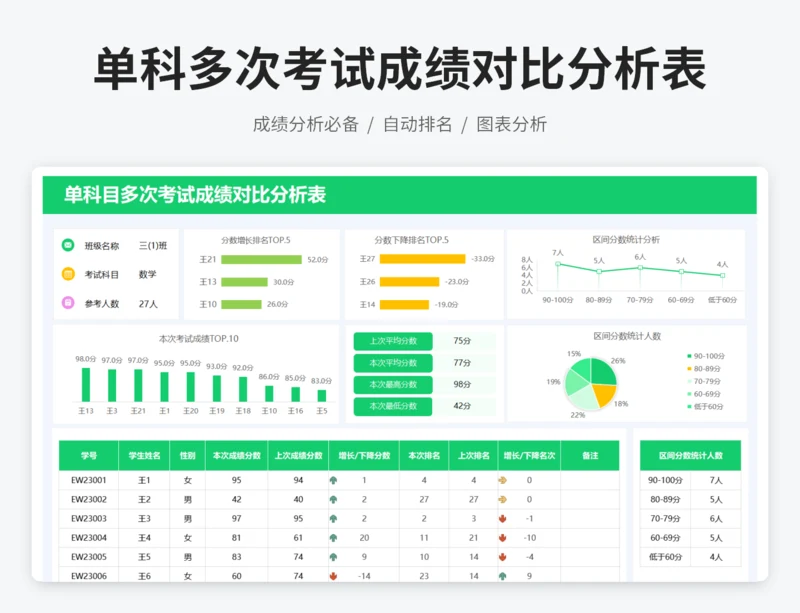Screen dimensions: 800x613
Task: Click the 增长/下降名次 column header
Action: pos(529,455)
